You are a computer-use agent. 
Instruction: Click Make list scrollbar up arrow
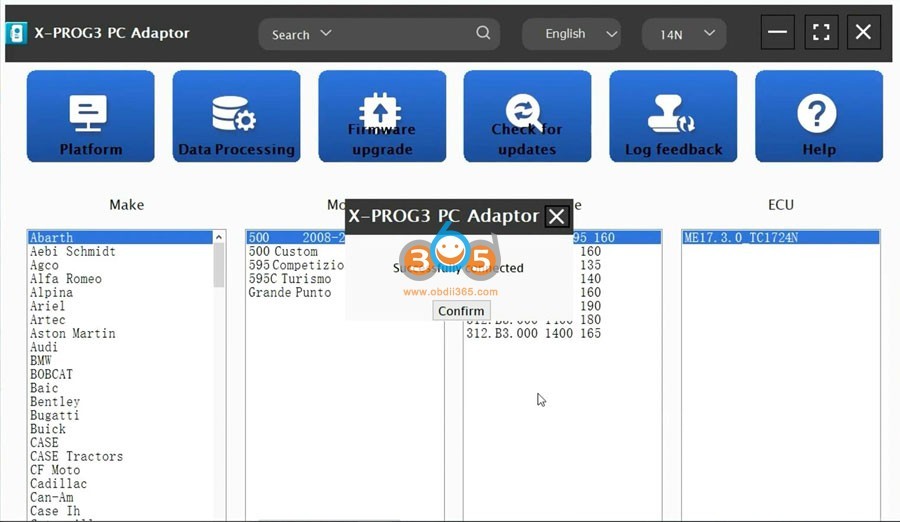point(219,237)
